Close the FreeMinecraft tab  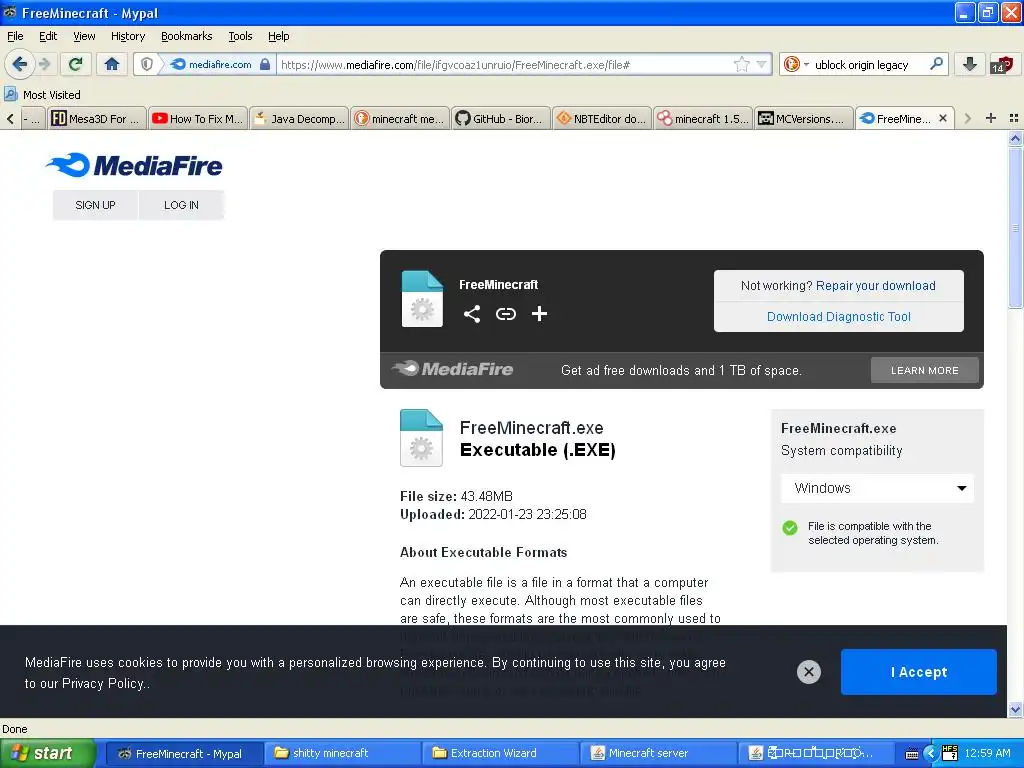942,118
